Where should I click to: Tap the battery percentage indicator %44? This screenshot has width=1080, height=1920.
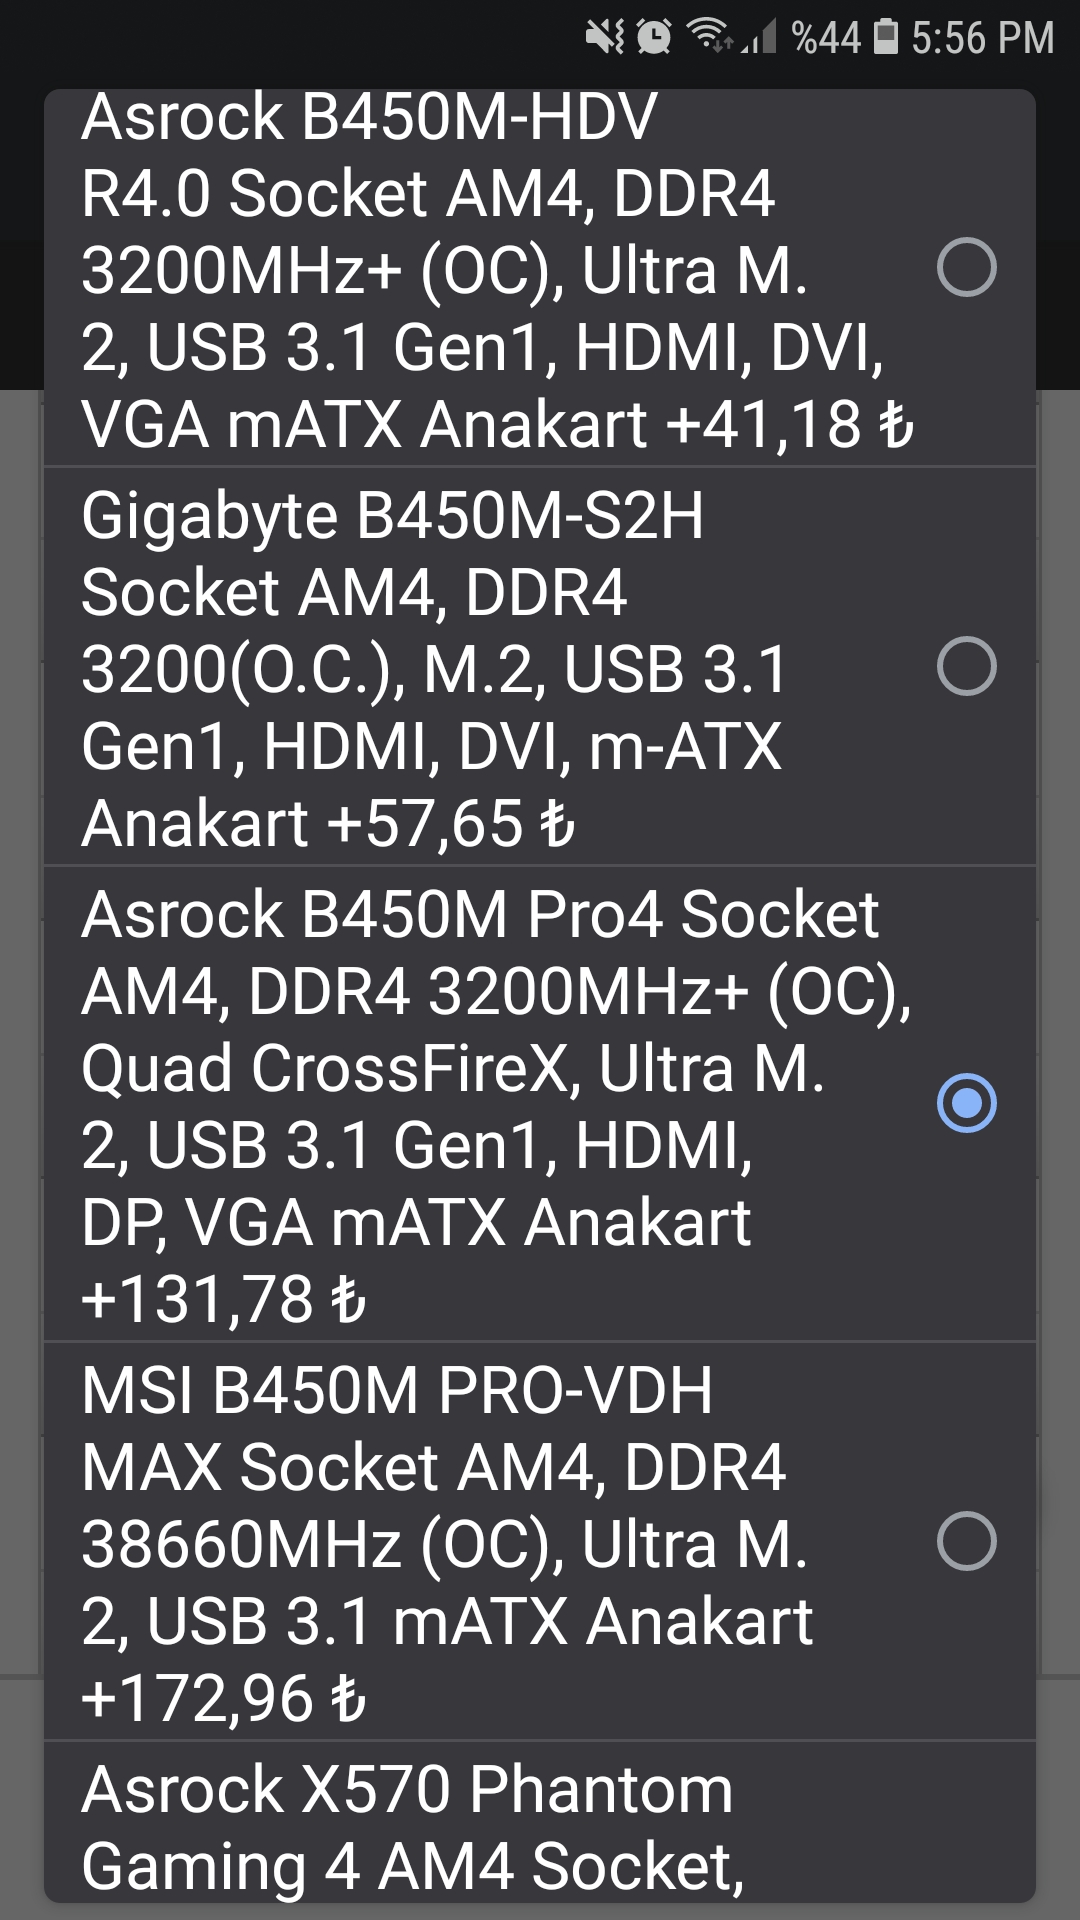click(x=825, y=38)
